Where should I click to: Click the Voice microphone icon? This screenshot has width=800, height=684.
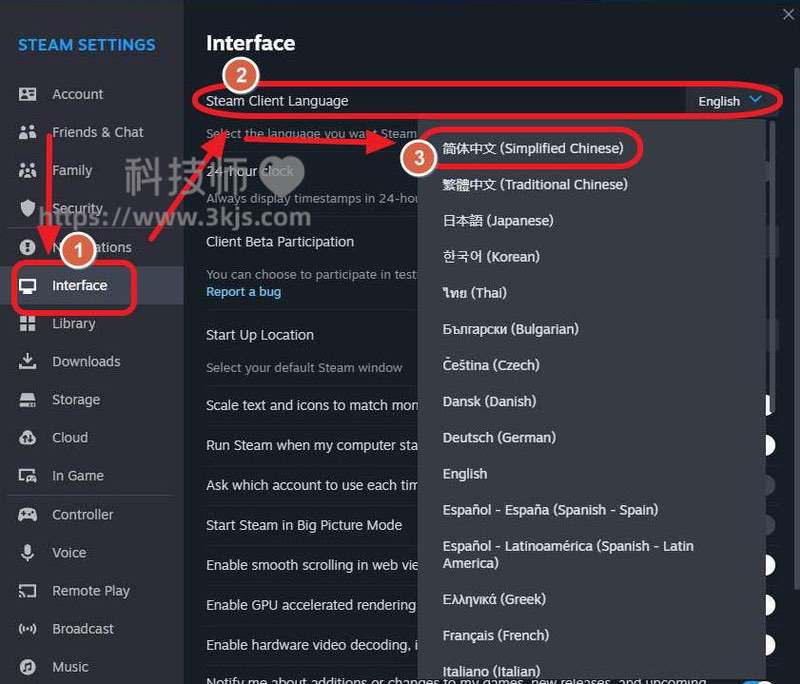coord(28,552)
